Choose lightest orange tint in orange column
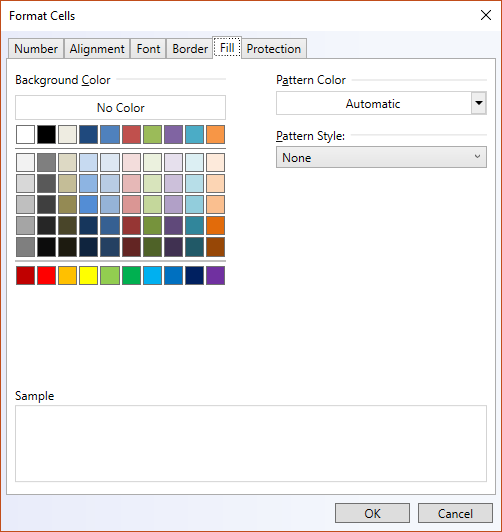The height and width of the screenshot is (532, 502). [215, 162]
